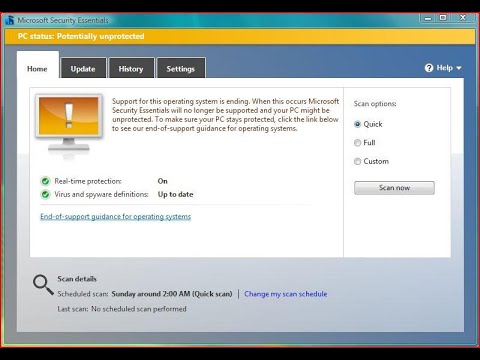Click the orange warning monitor icon

tap(69, 123)
